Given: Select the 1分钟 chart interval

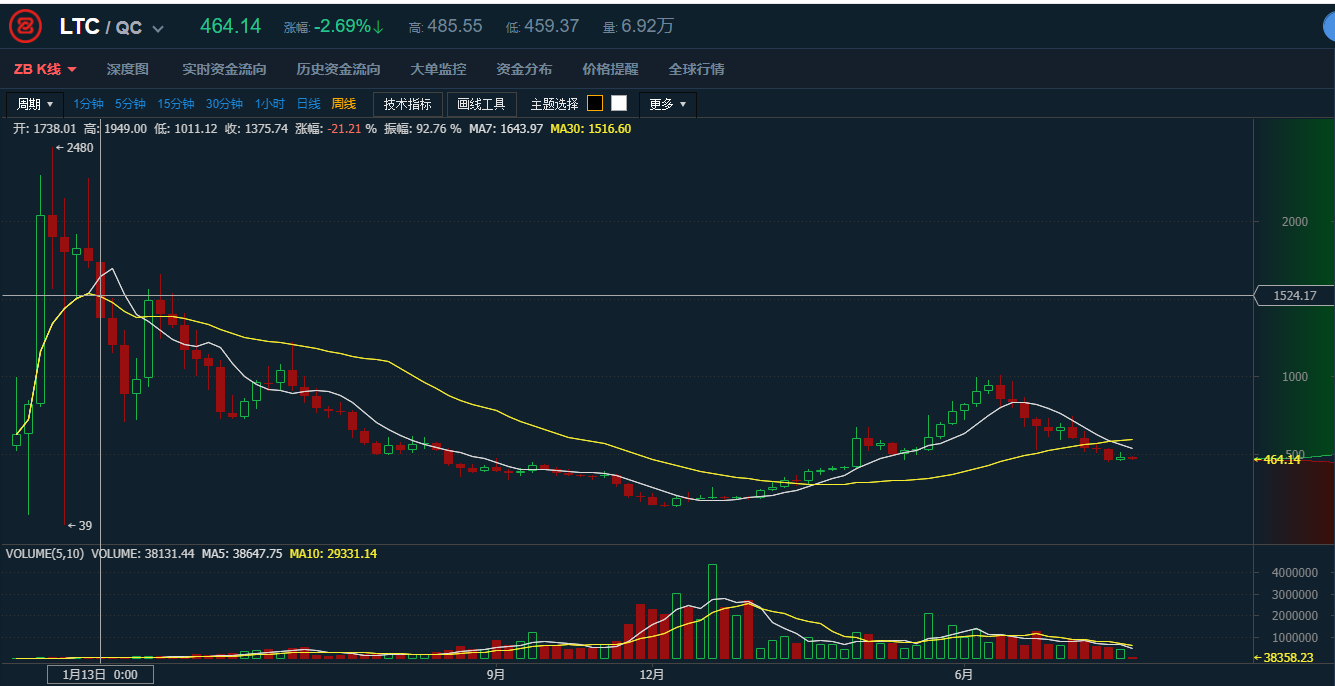Looking at the screenshot, I should [x=88, y=104].
